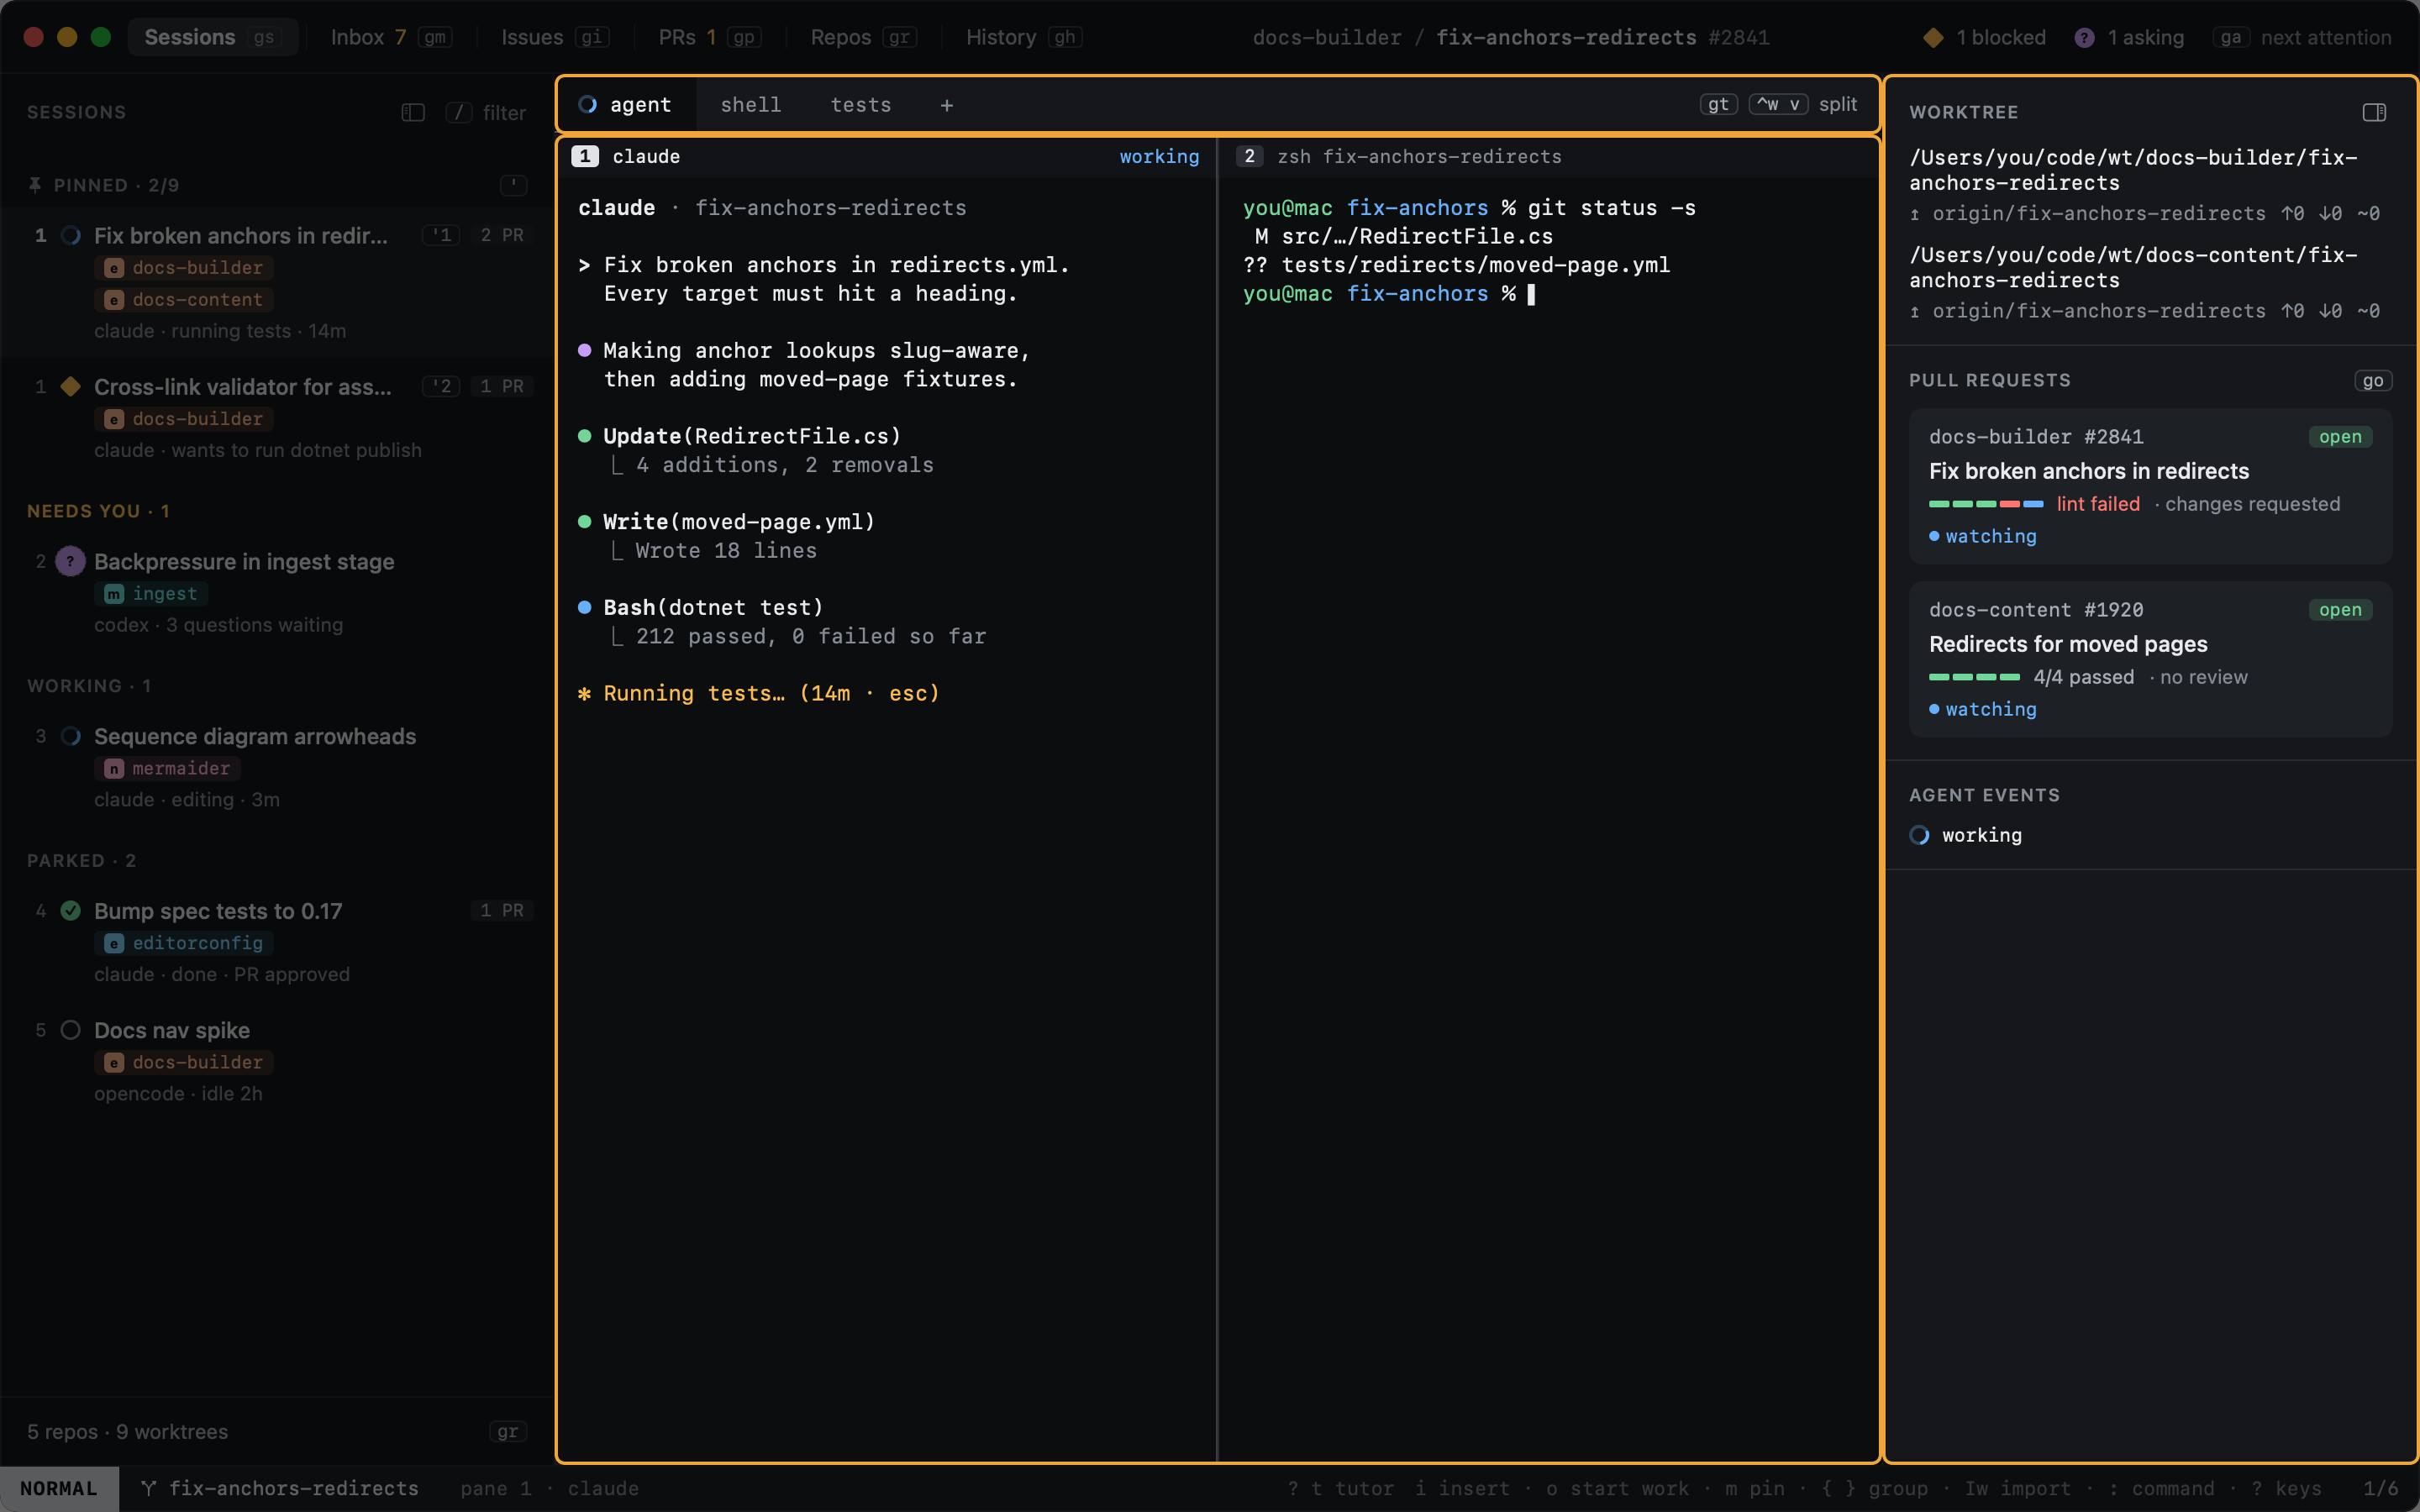Image resolution: width=2420 pixels, height=1512 pixels.
Task: Click the gt shortcut badge
Action: coord(1718,104)
